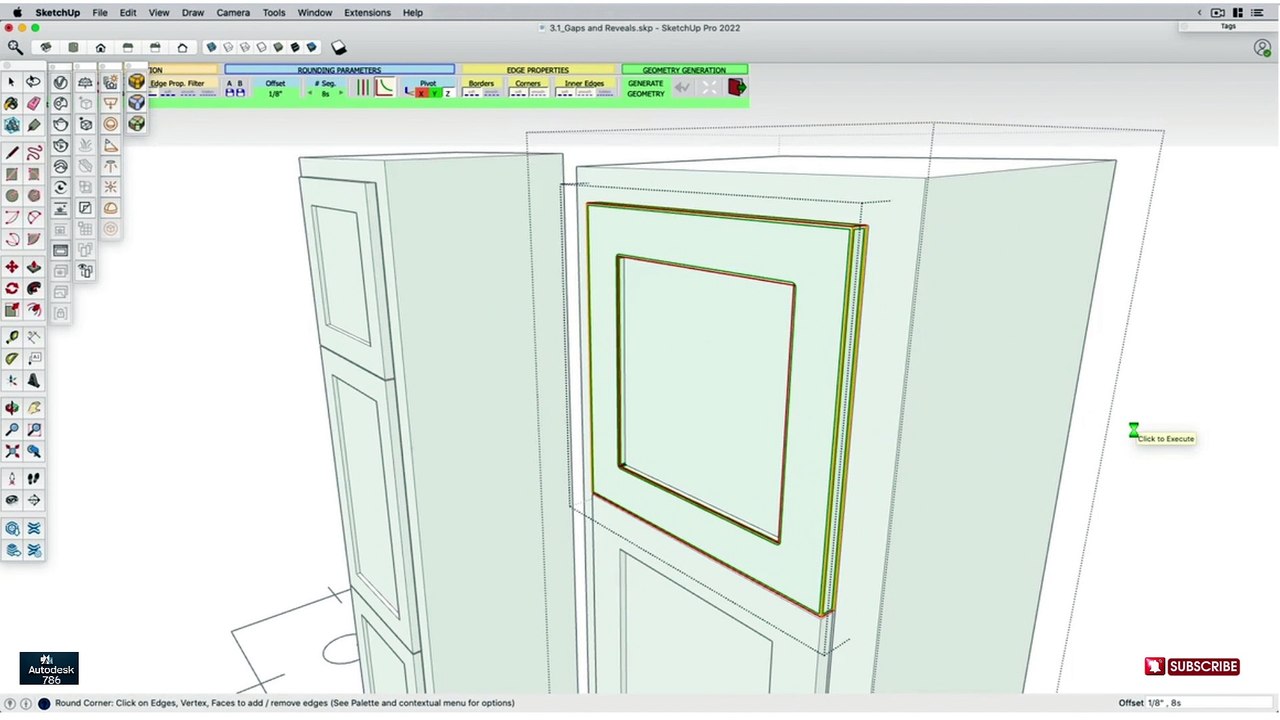Image resolution: width=1280 pixels, height=720 pixels.
Task: Select the Dimensions tool
Action: (x=34, y=336)
